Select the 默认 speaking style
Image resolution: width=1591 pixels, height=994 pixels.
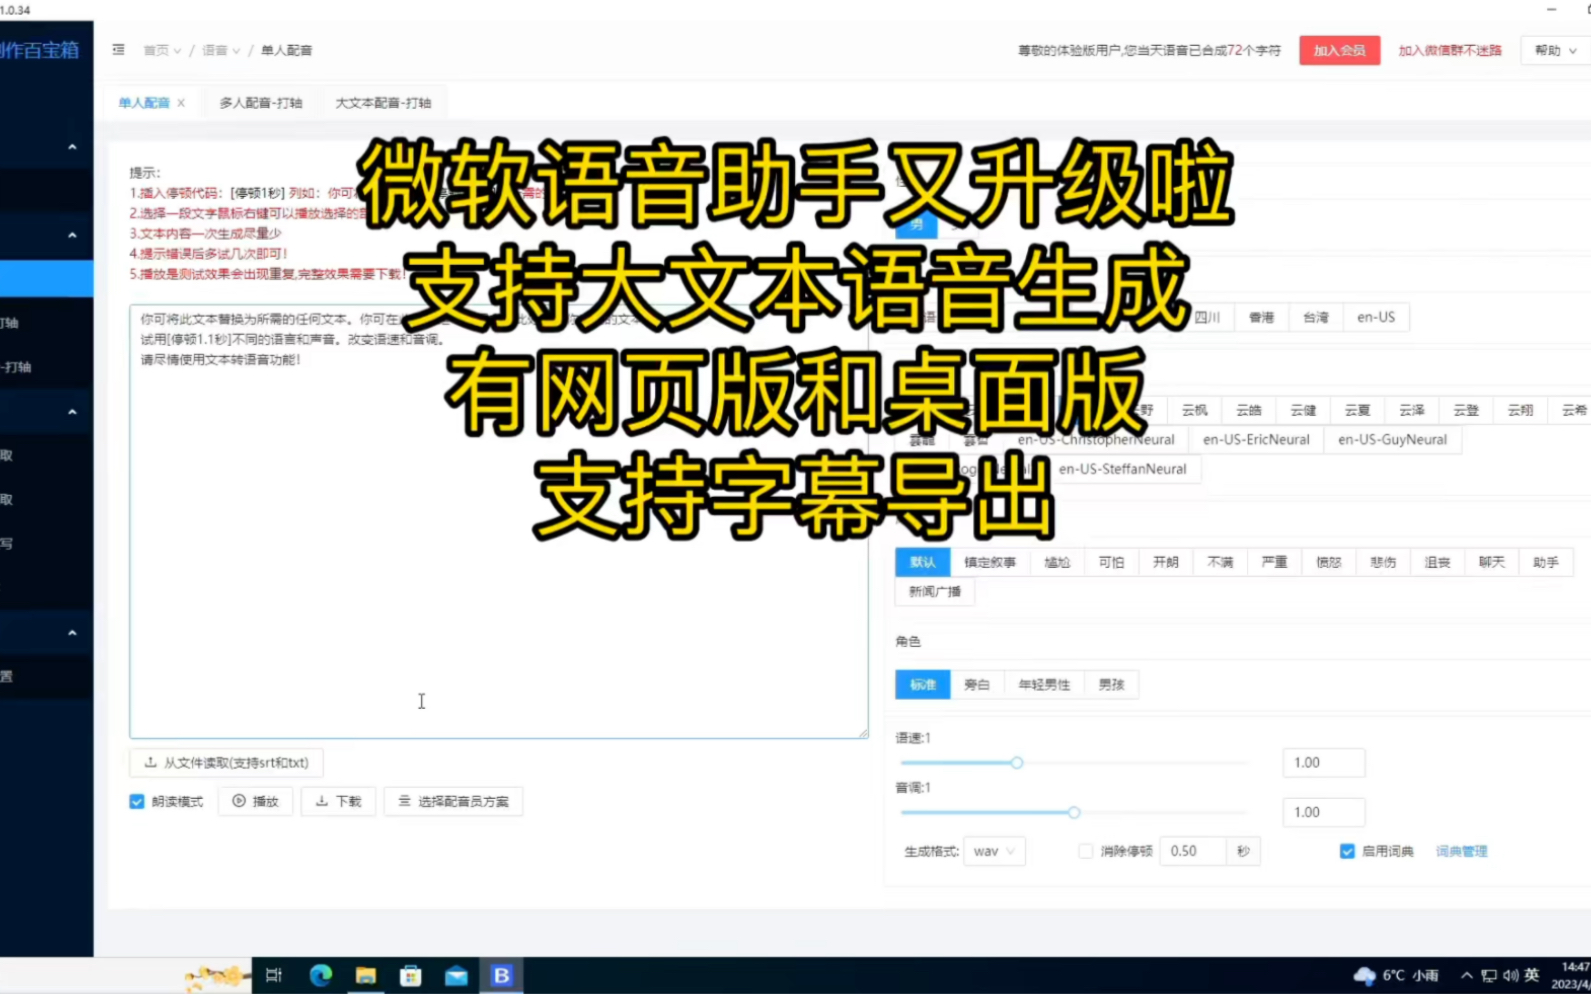[x=923, y=562]
